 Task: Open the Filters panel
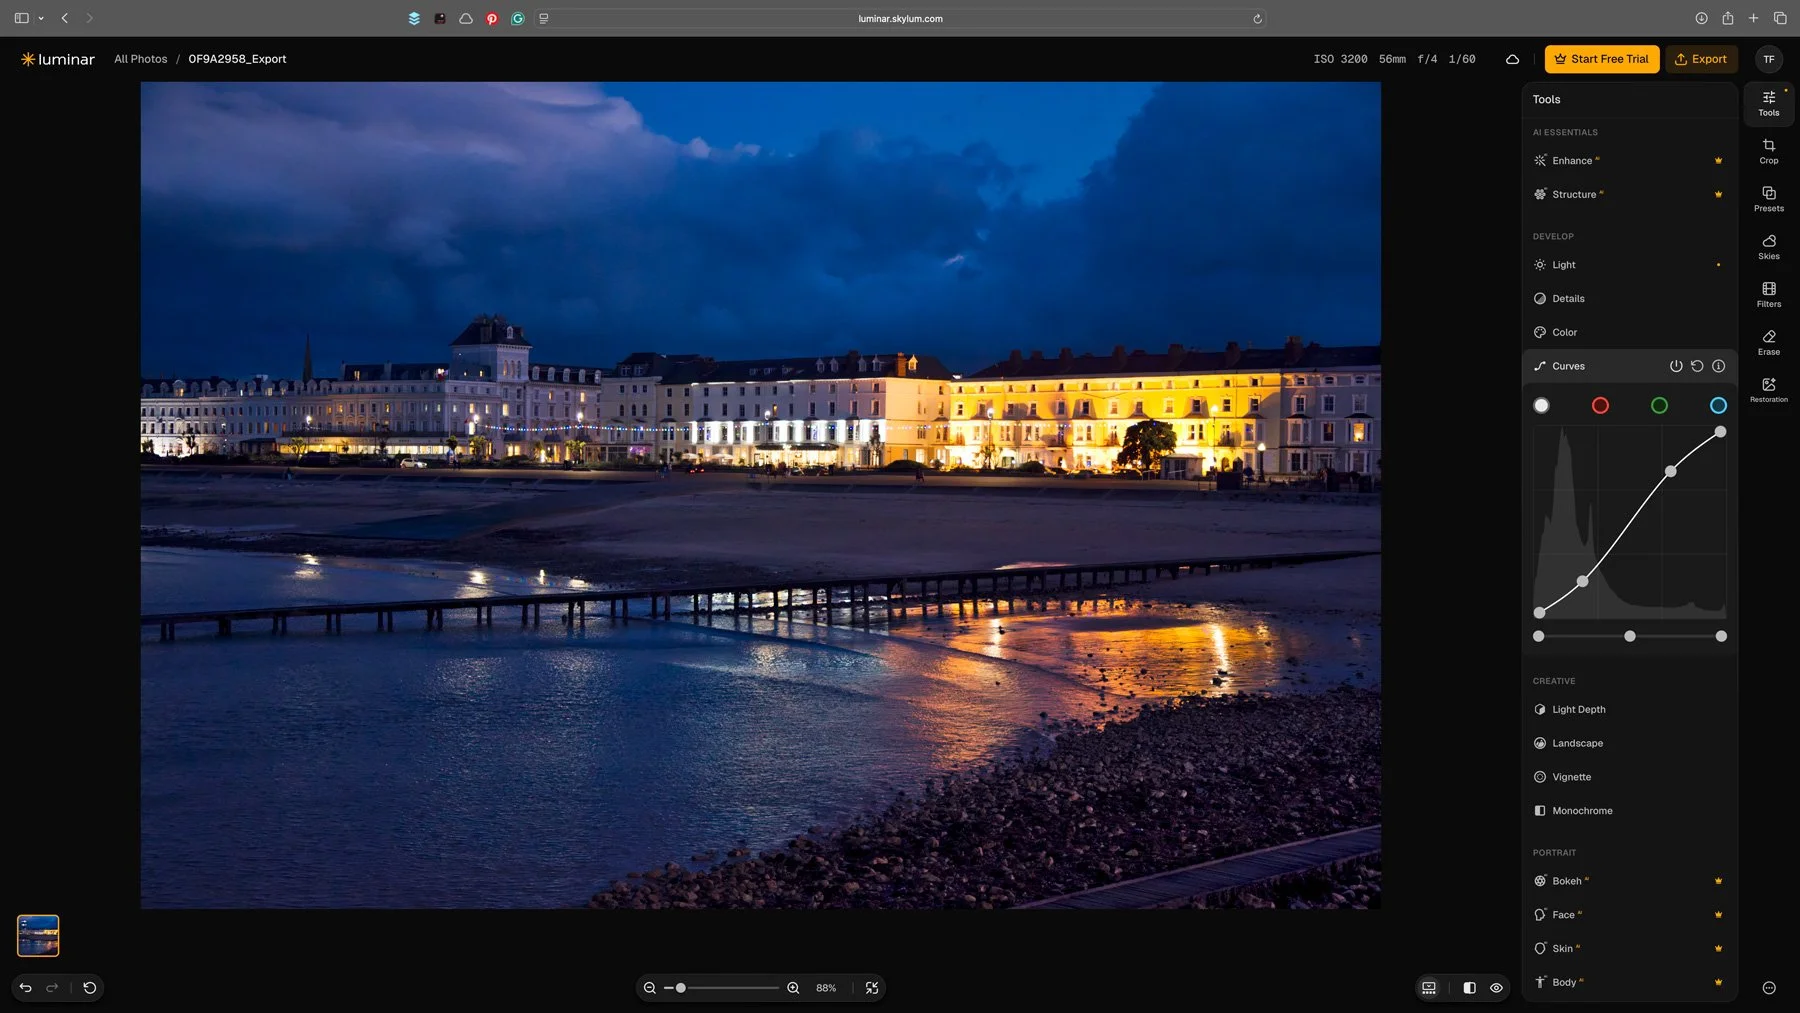1768,295
